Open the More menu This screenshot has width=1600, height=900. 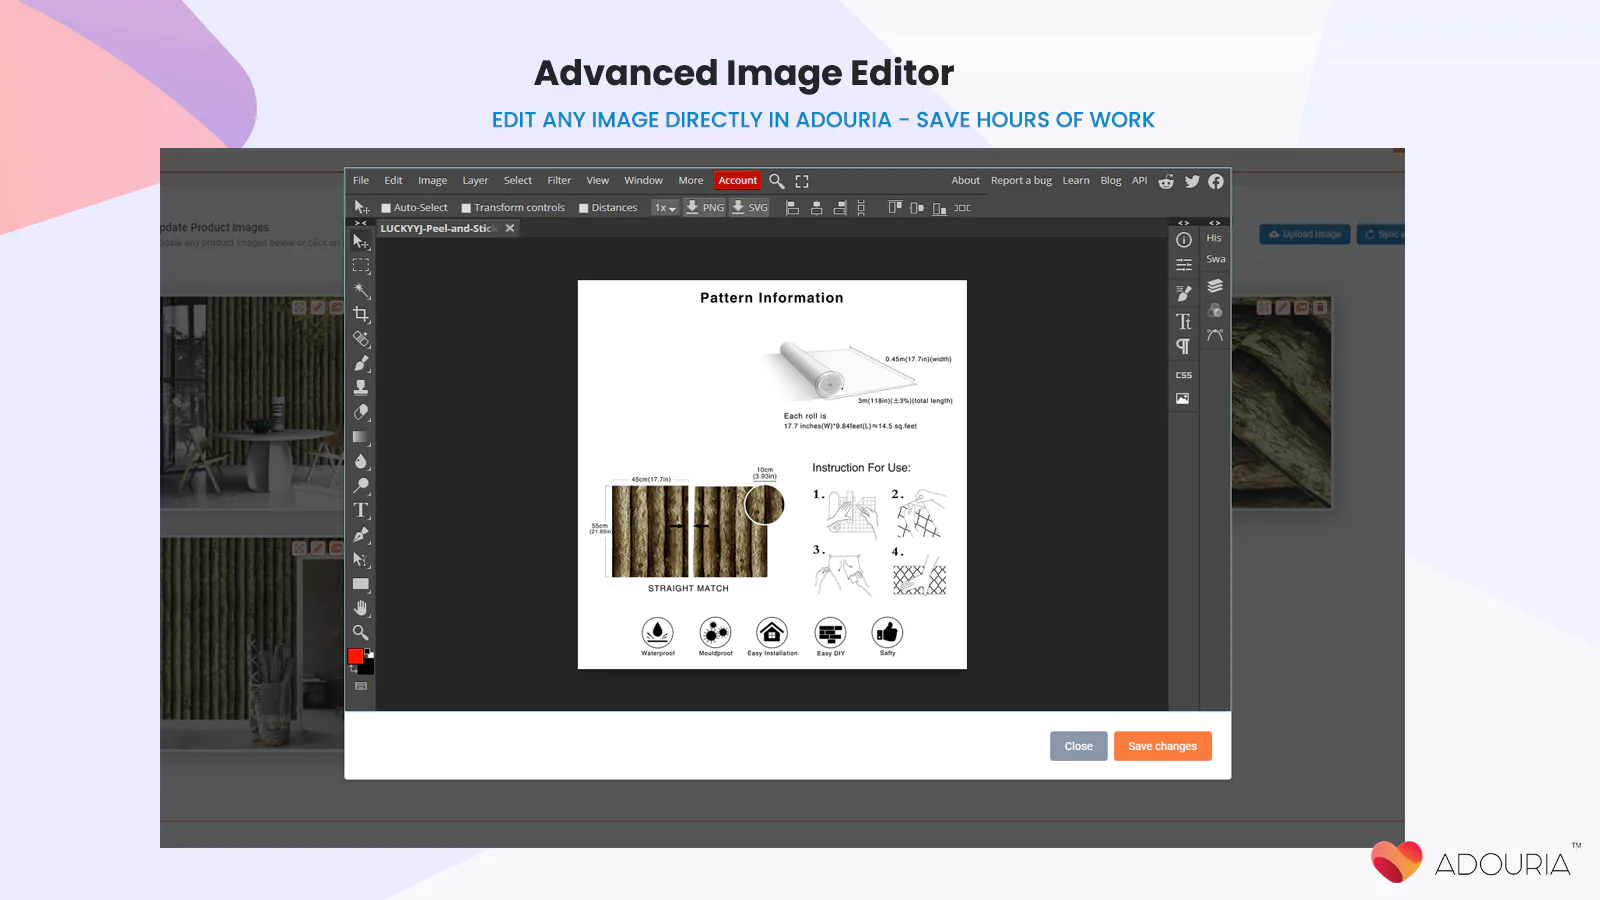690,181
